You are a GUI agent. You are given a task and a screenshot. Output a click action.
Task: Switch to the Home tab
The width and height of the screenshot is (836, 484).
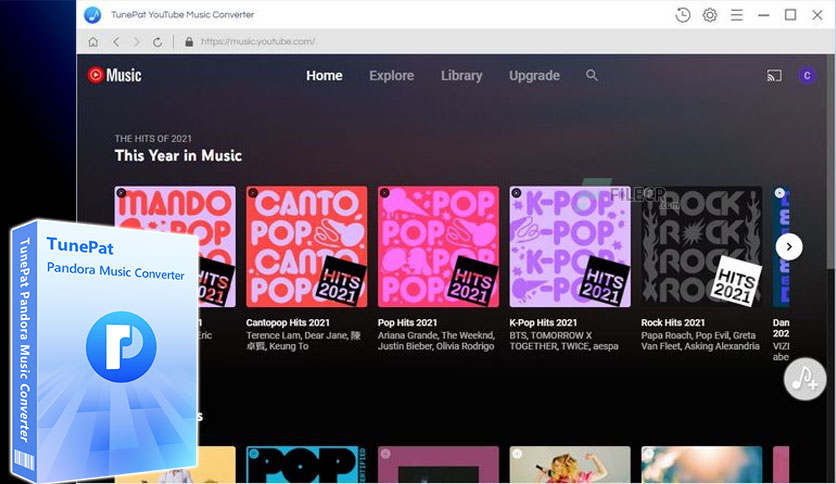(324, 76)
